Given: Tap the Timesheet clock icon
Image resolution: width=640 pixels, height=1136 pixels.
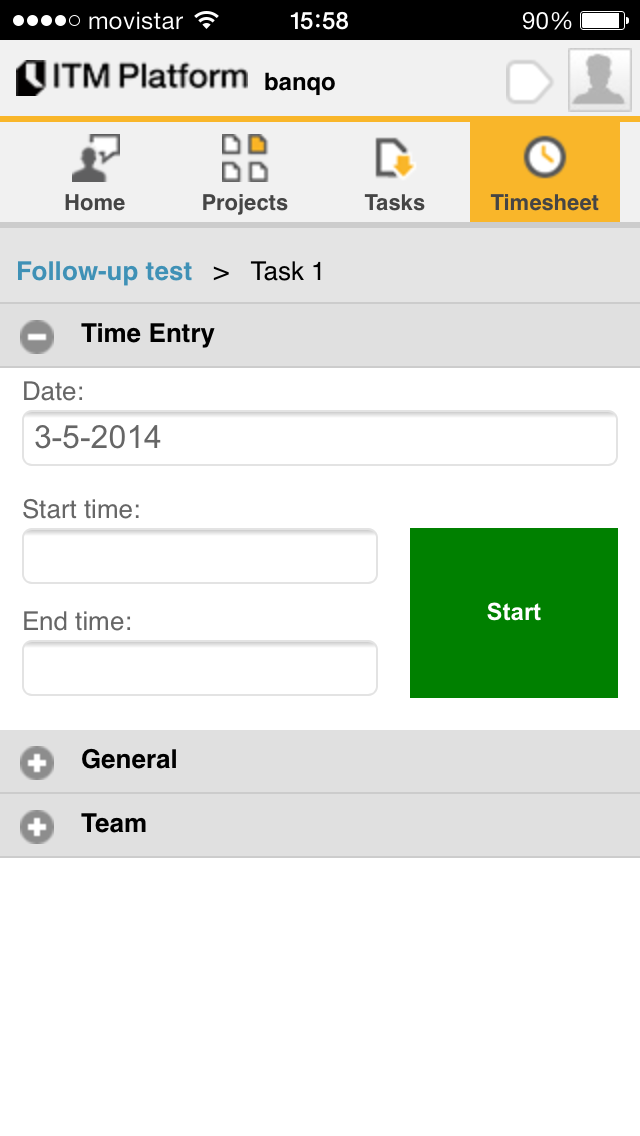Looking at the screenshot, I should [545, 158].
